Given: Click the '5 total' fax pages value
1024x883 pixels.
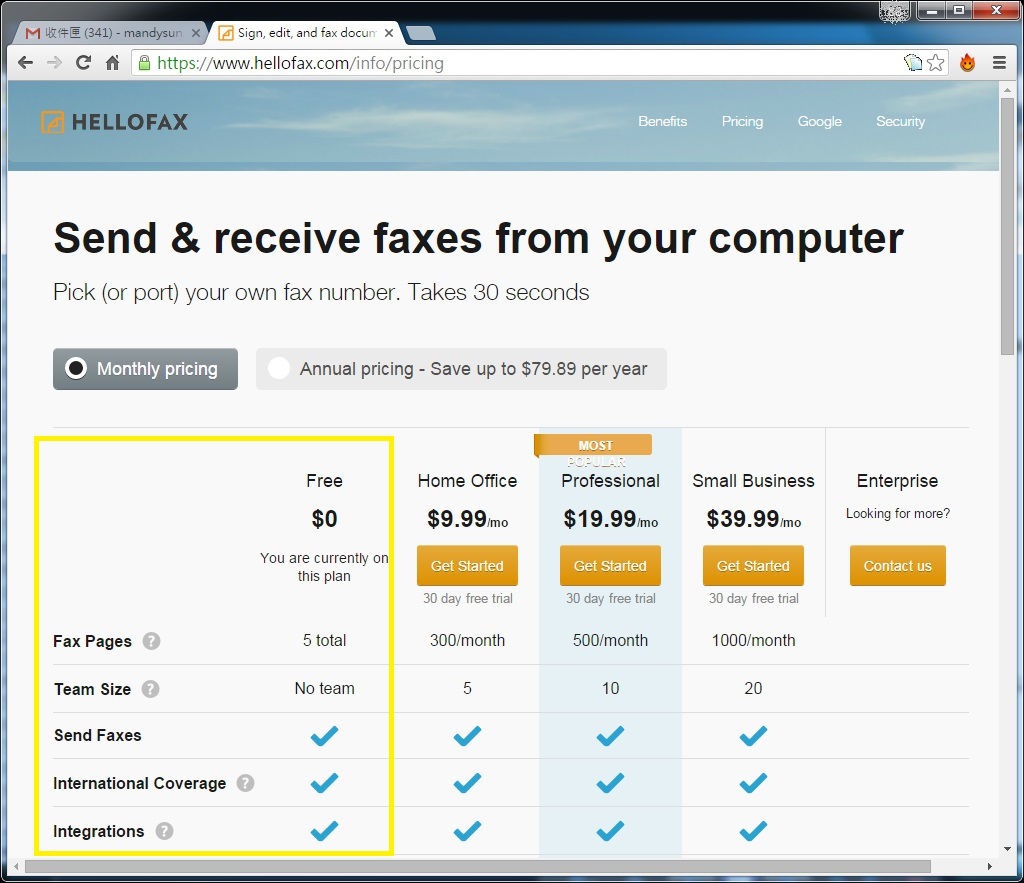Looking at the screenshot, I should click(x=324, y=640).
